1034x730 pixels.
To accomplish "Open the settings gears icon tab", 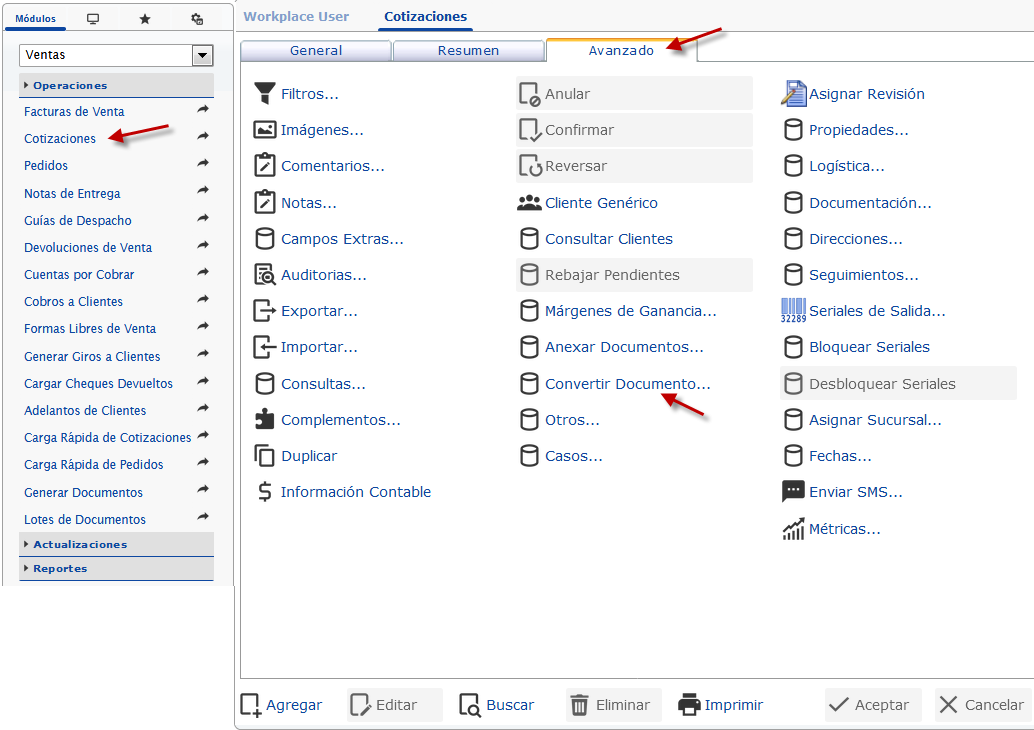I will [x=197, y=18].
